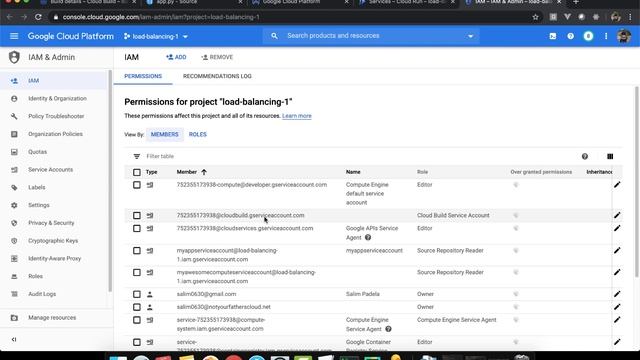Image resolution: width=640 pixels, height=360 pixels.
Task: Check the compute-system service agent row checkbox
Action: [137, 320]
